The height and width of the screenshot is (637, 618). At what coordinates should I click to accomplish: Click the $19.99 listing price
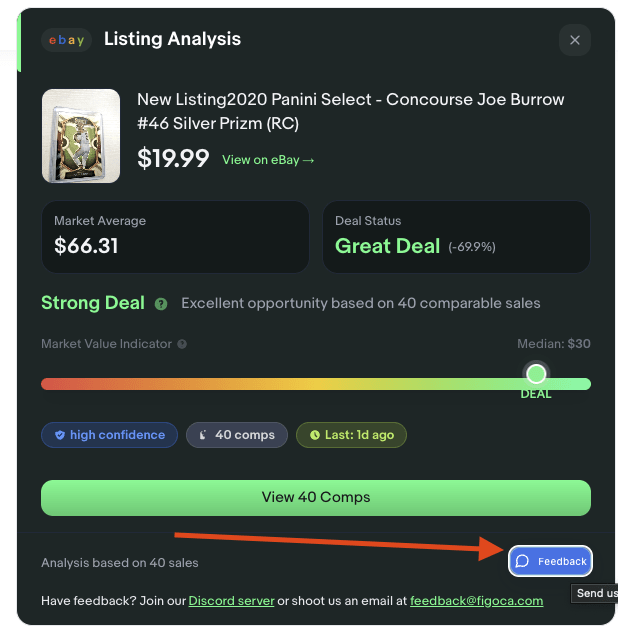173,159
